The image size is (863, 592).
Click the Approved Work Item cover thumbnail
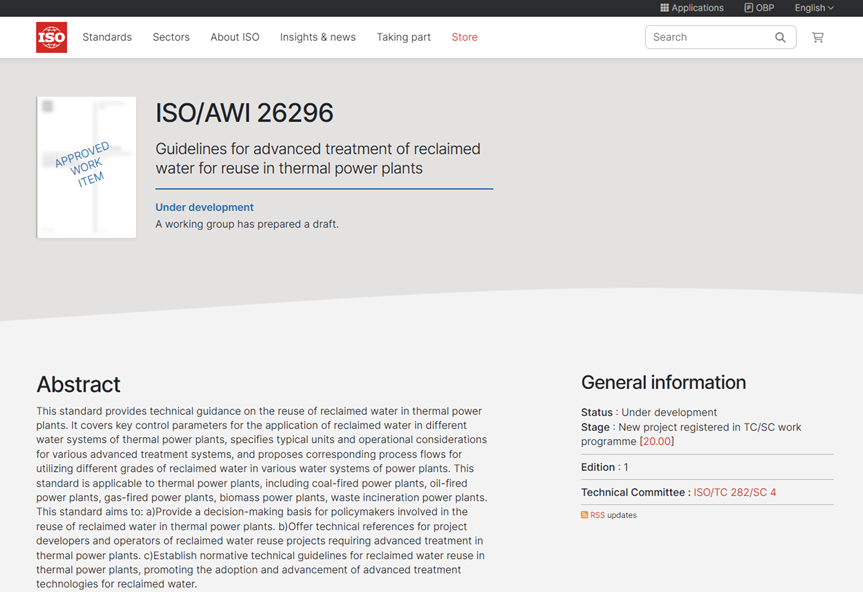tap(86, 167)
